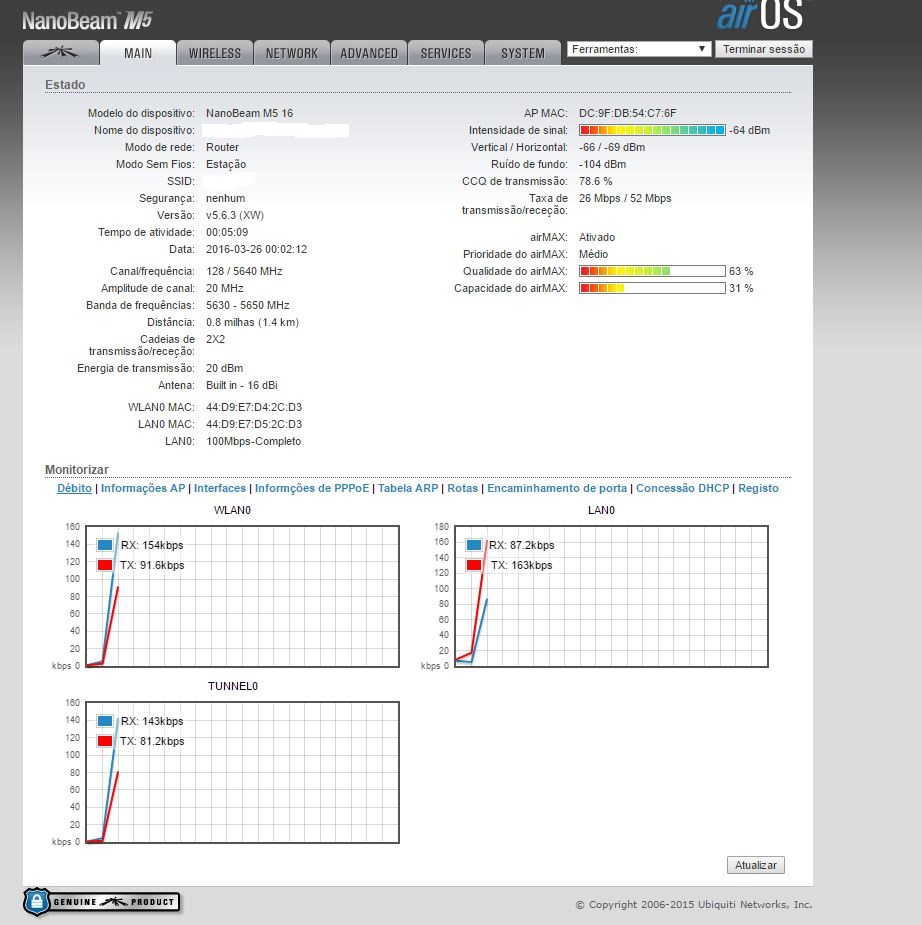Expand the Ferramentas dropdown
This screenshot has width=922, height=925.
639,49
